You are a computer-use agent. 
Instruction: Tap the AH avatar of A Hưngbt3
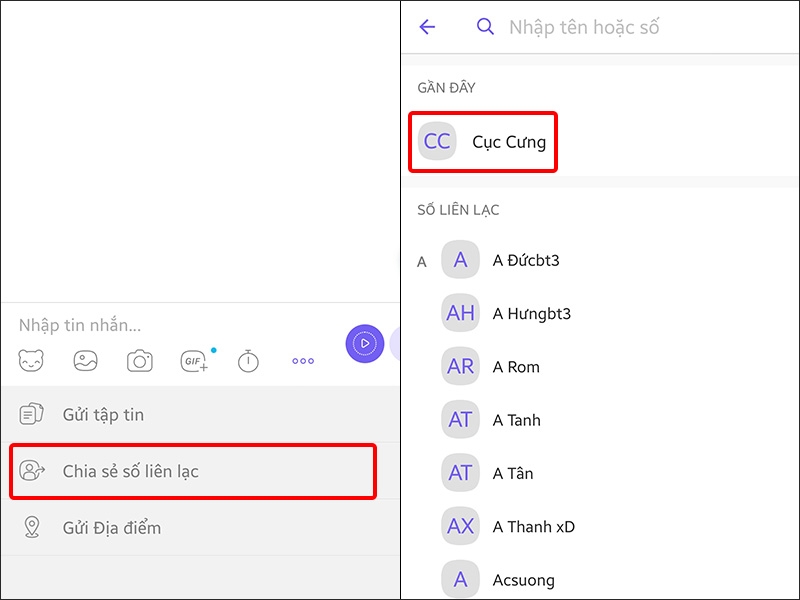tap(460, 313)
